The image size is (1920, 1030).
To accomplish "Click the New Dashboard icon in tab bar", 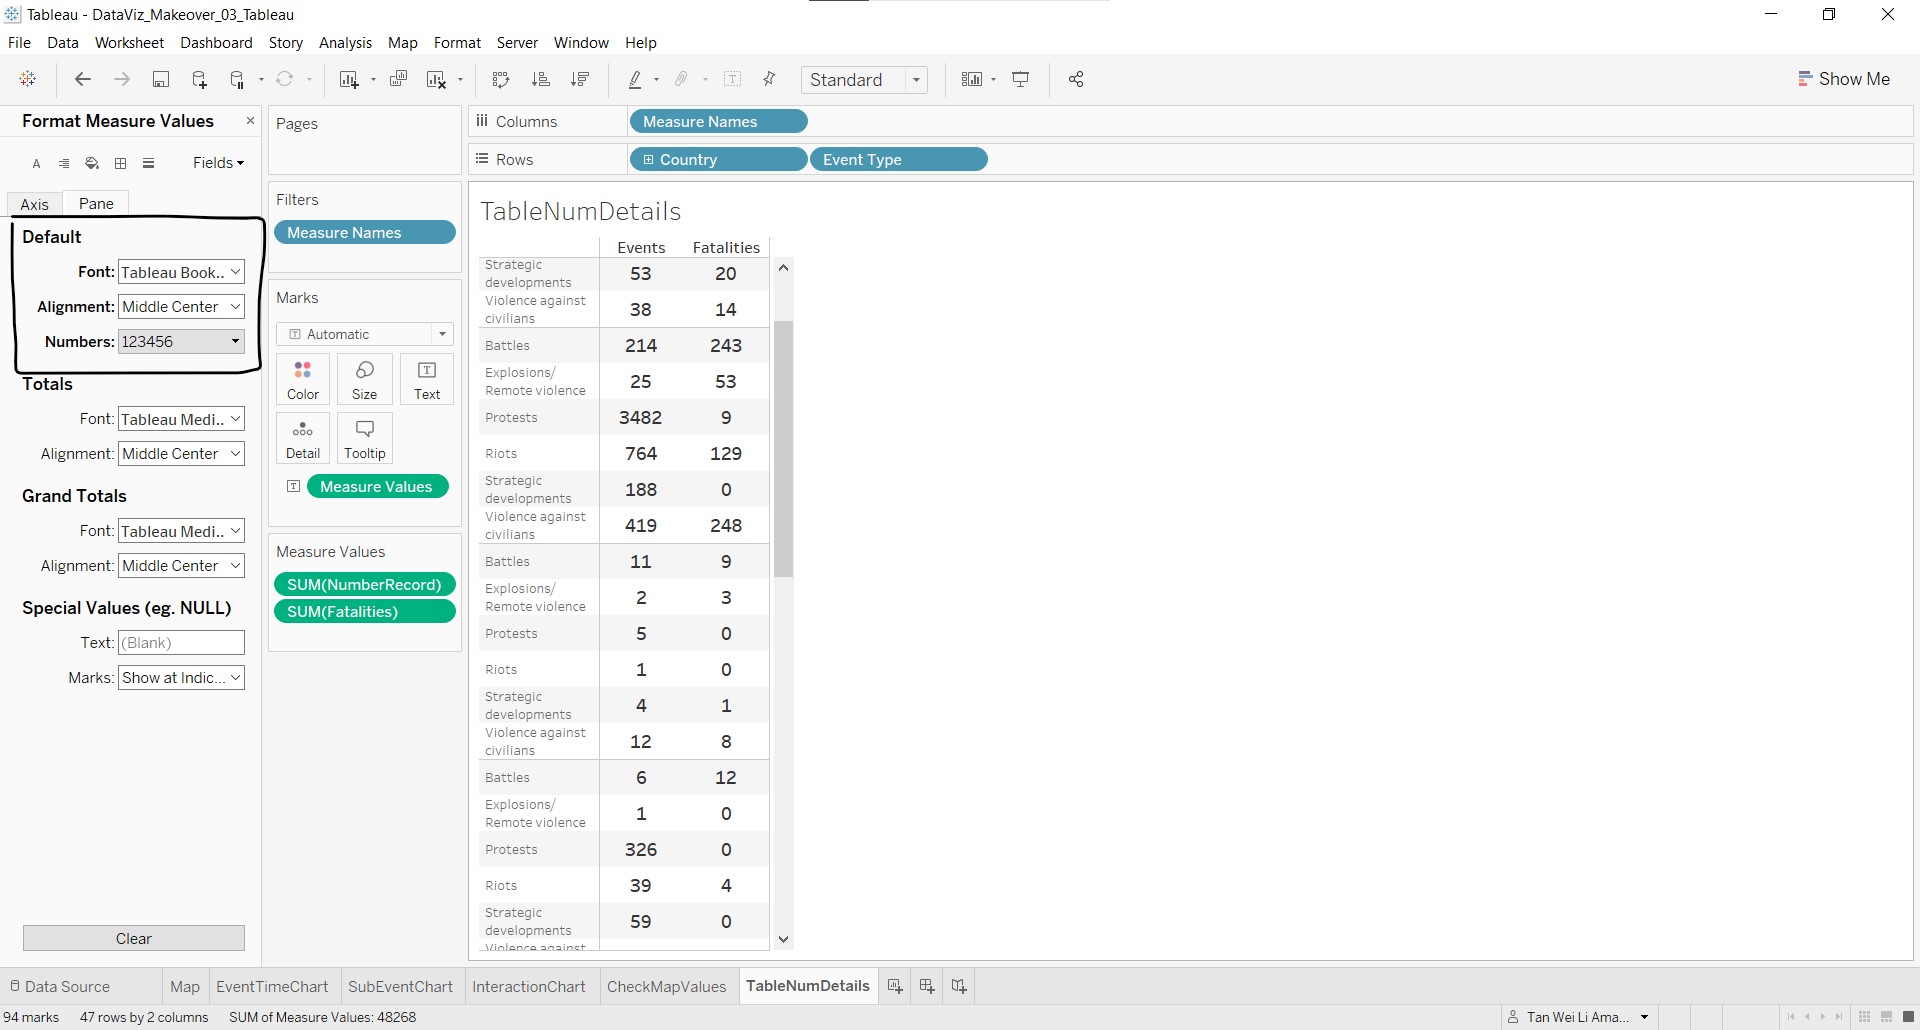I will 927,987.
